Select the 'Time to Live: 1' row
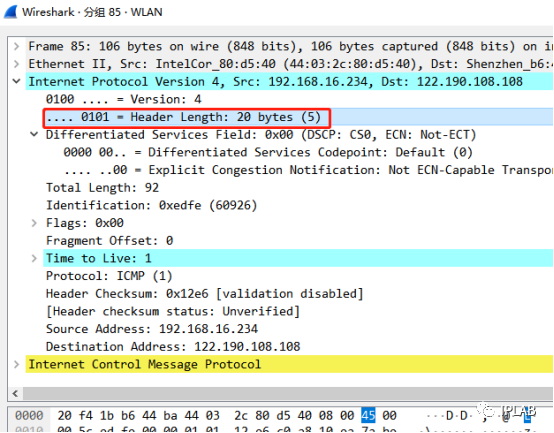Viewport: 554px width, 433px height. 298,258
